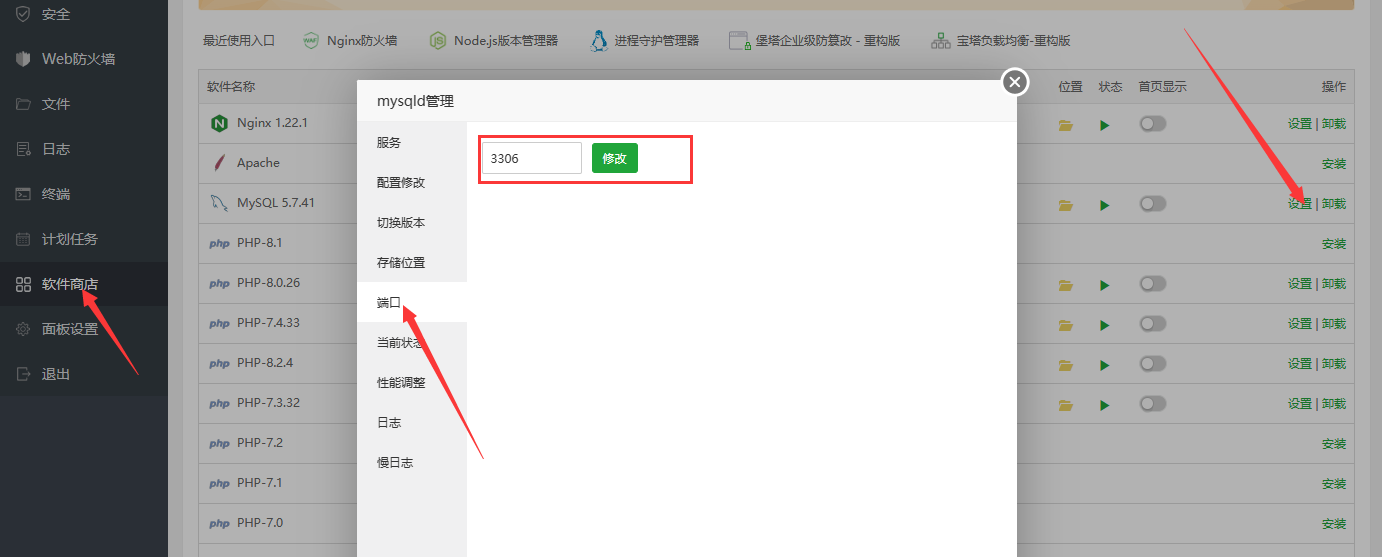Image resolution: width=1382 pixels, height=557 pixels.
Task: Click the Nginx 1.22.1 software name
Action: pyautogui.click(x=272, y=123)
